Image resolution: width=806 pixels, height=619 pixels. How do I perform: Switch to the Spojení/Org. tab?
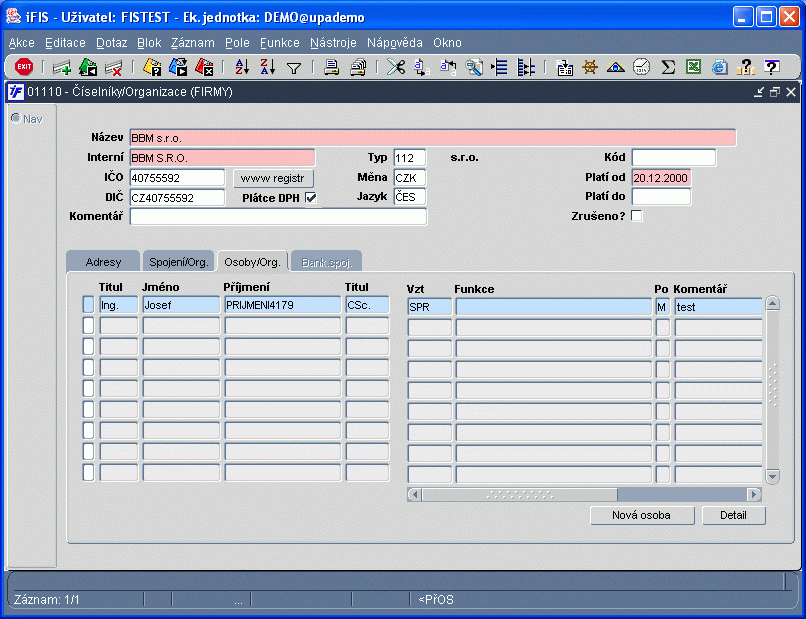178,262
